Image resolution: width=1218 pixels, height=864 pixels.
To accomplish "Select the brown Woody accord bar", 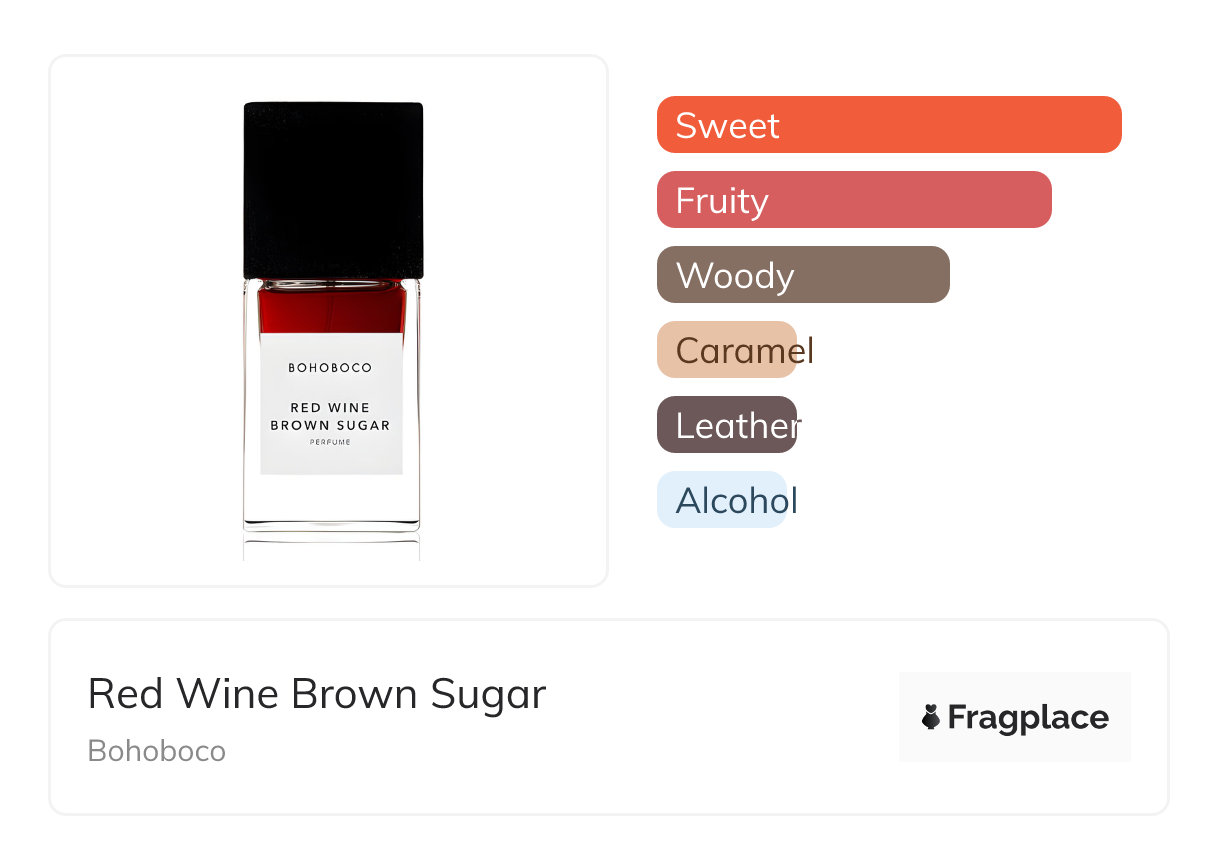I will point(803,275).
